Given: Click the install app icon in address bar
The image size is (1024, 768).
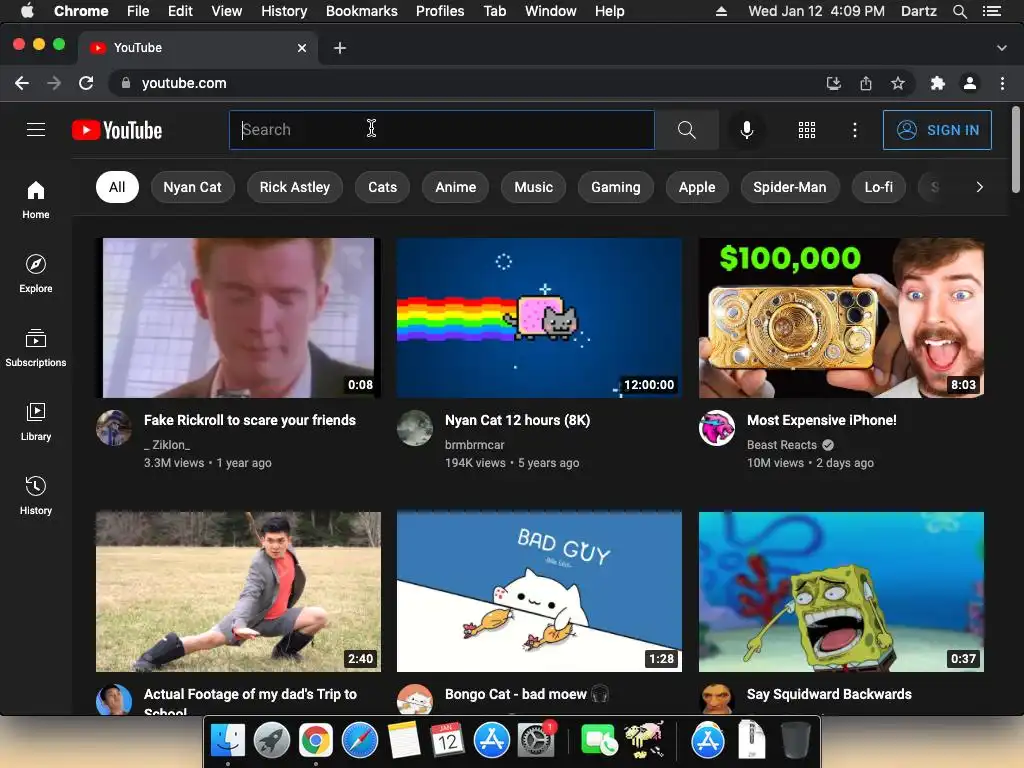Looking at the screenshot, I should (834, 83).
